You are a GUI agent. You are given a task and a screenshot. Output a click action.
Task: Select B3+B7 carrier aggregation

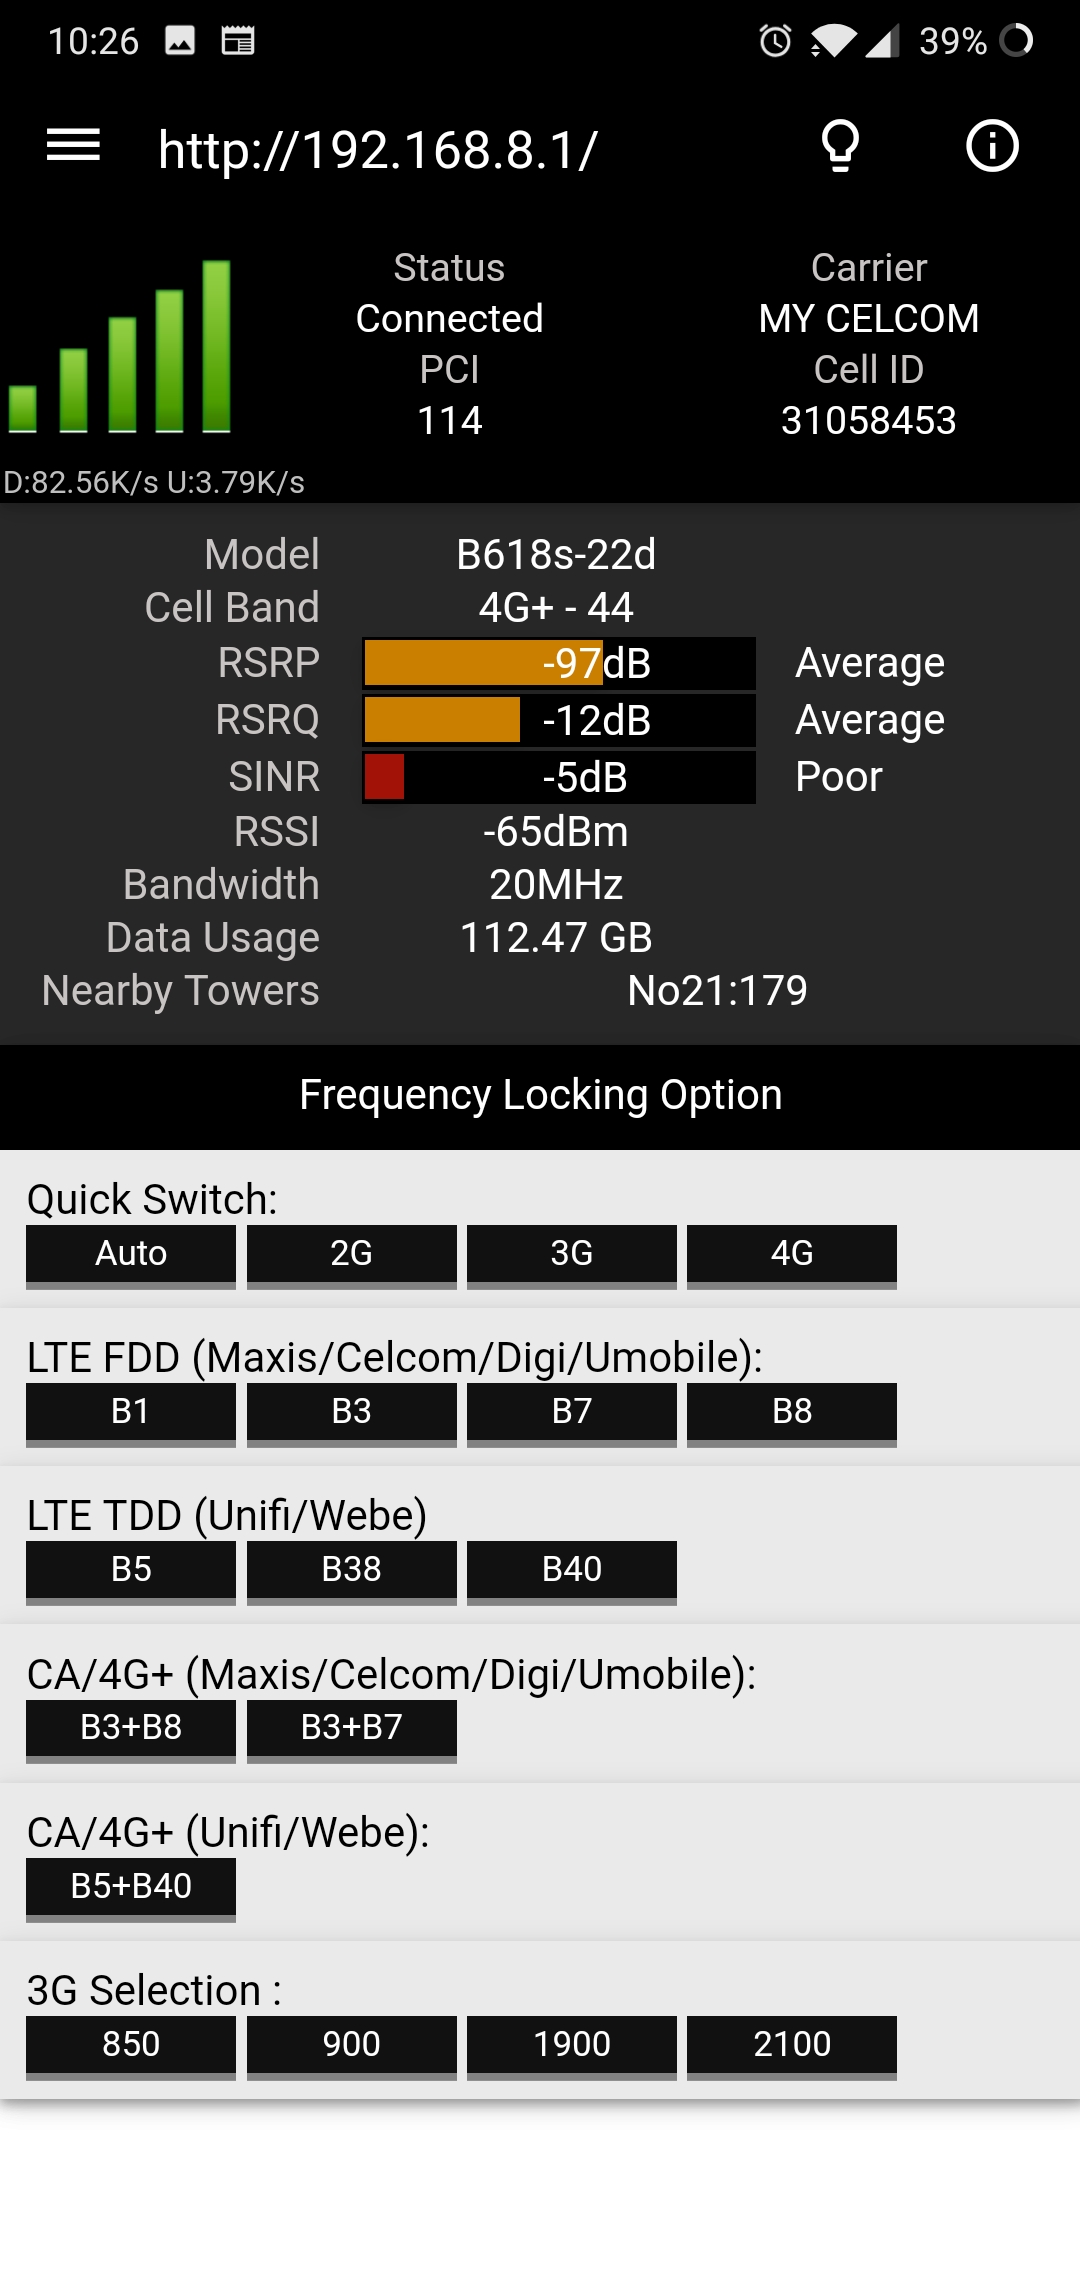point(352,1730)
